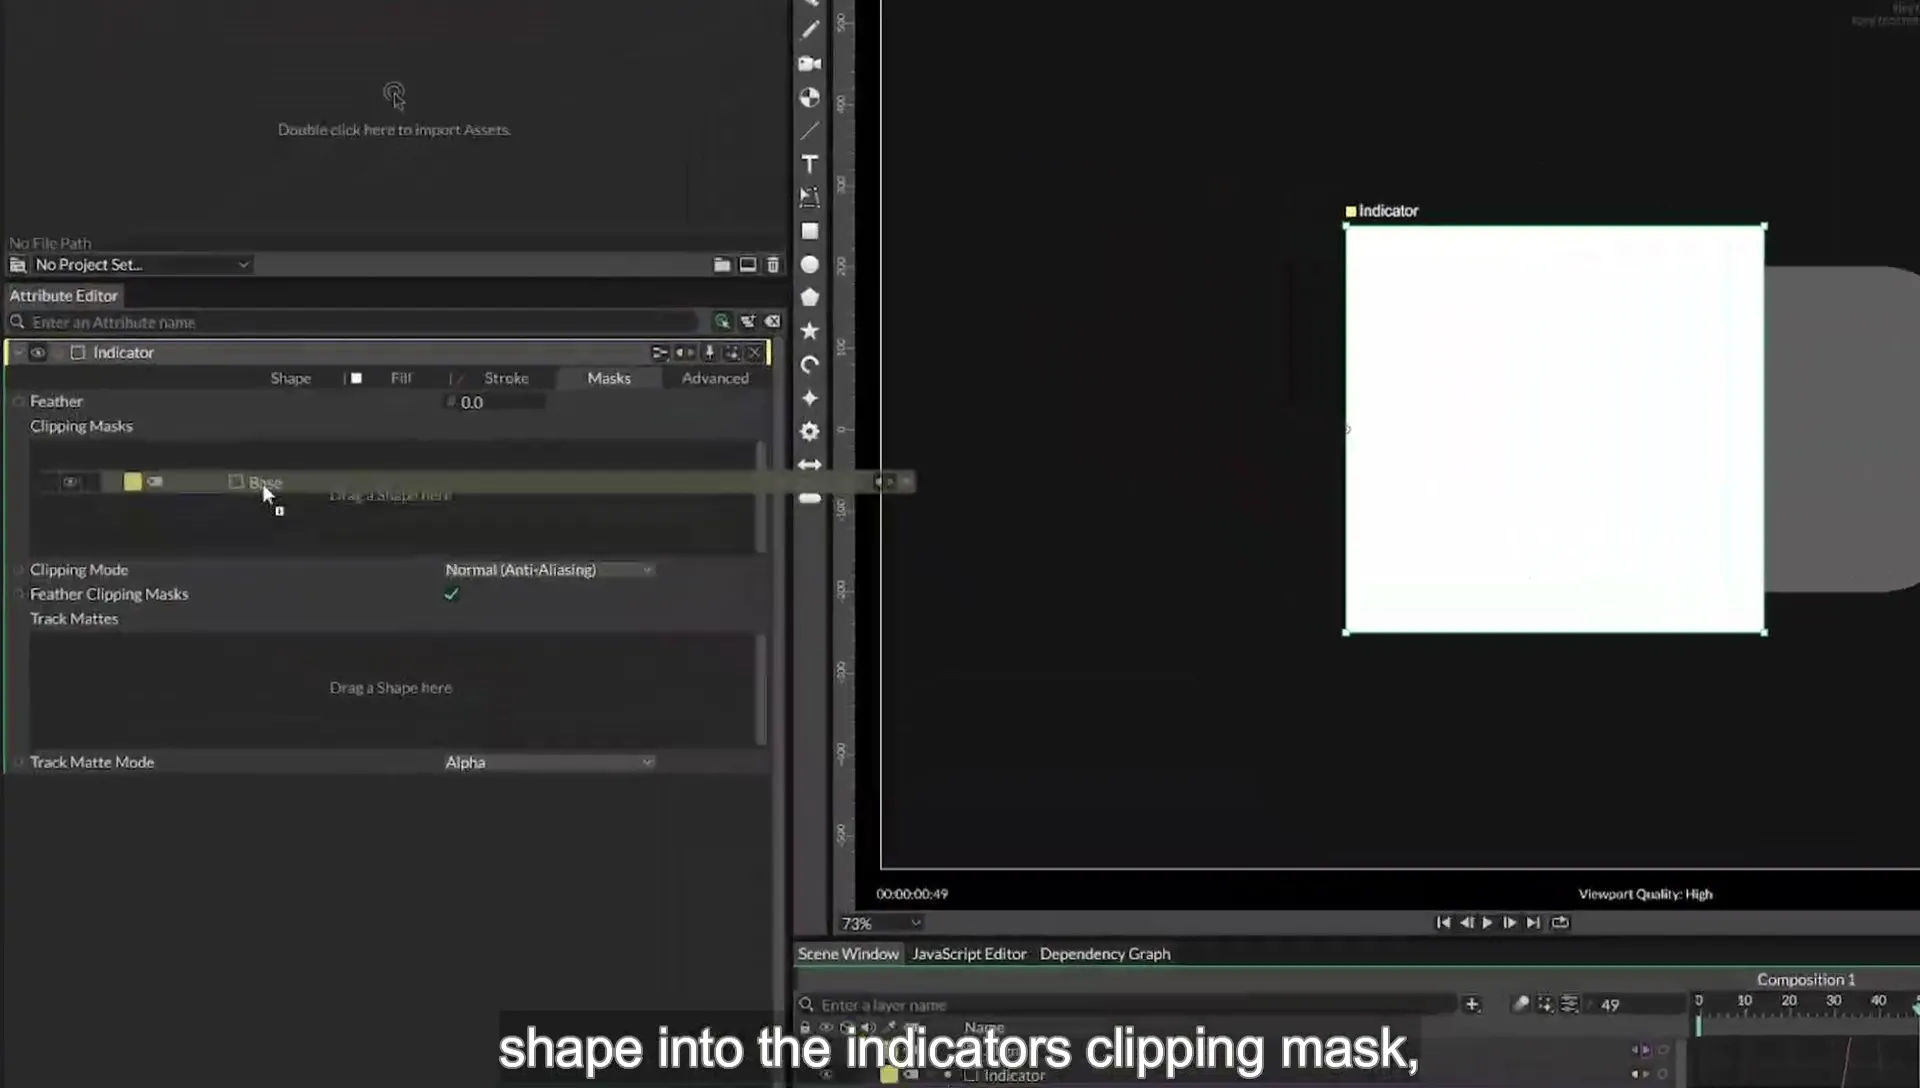The width and height of the screenshot is (1920, 1088).
Task: Close the Indicator attribute panel
Action: click(x=755, y=352)
